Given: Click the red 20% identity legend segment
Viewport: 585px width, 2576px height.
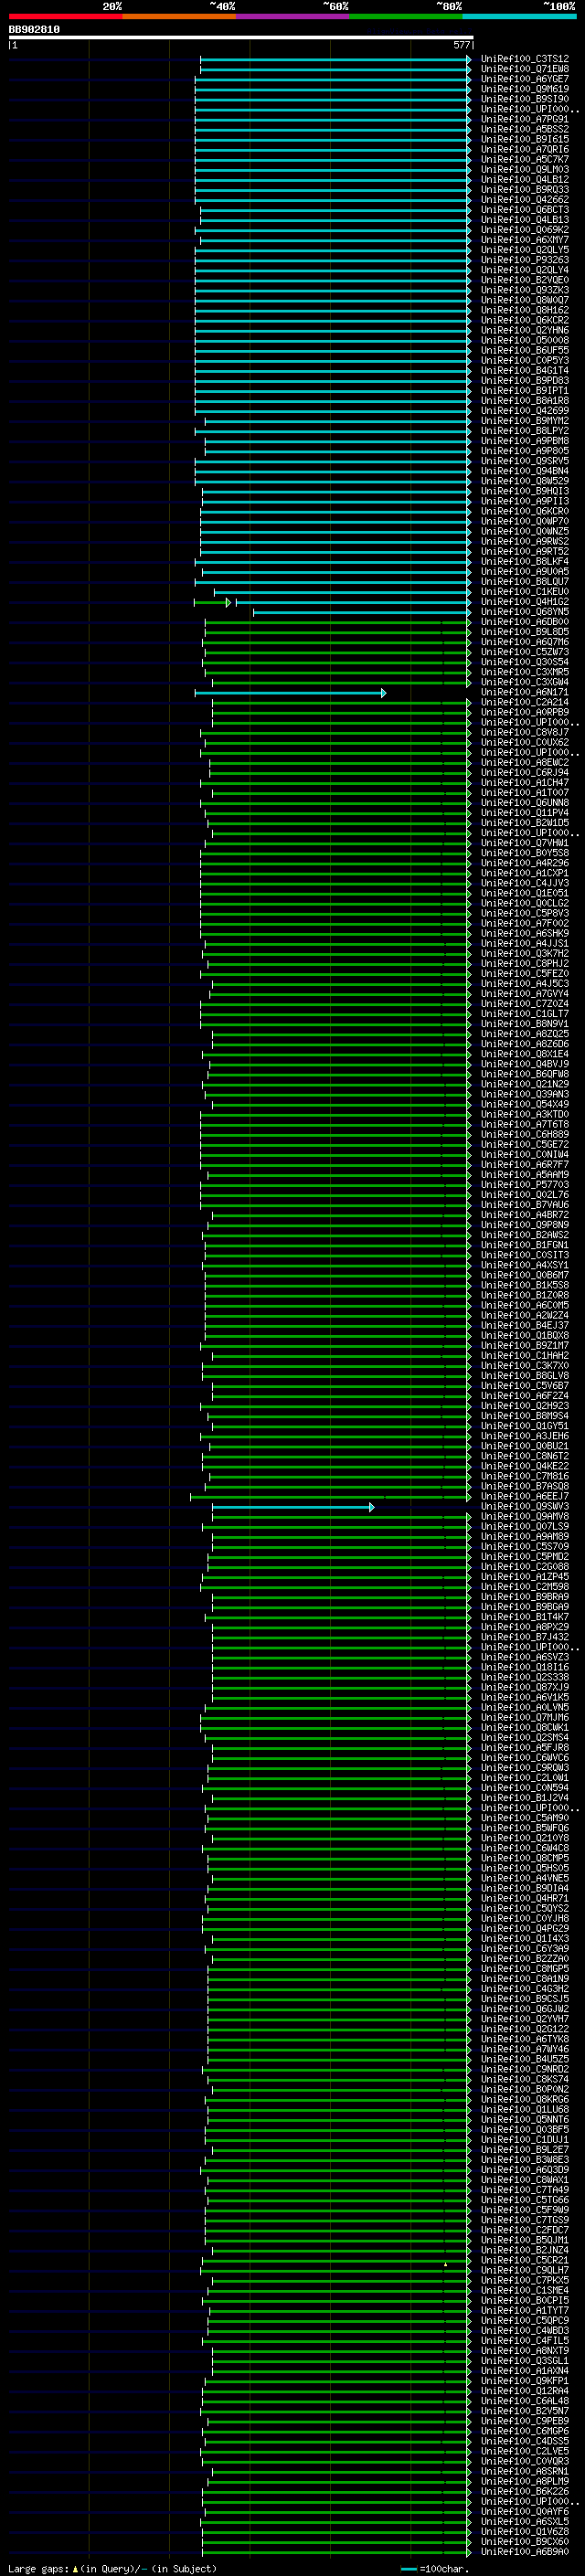Looking at the screenshot, I should coord(65,16).
